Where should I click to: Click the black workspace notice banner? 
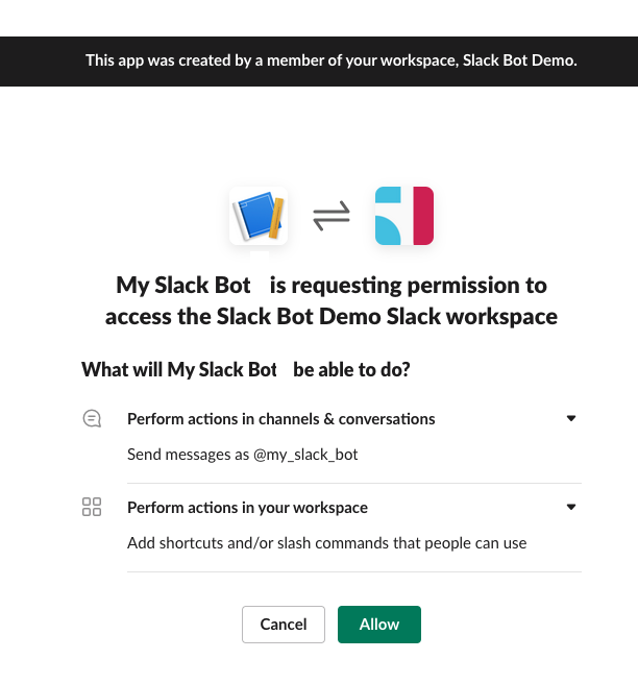(319, 61)
